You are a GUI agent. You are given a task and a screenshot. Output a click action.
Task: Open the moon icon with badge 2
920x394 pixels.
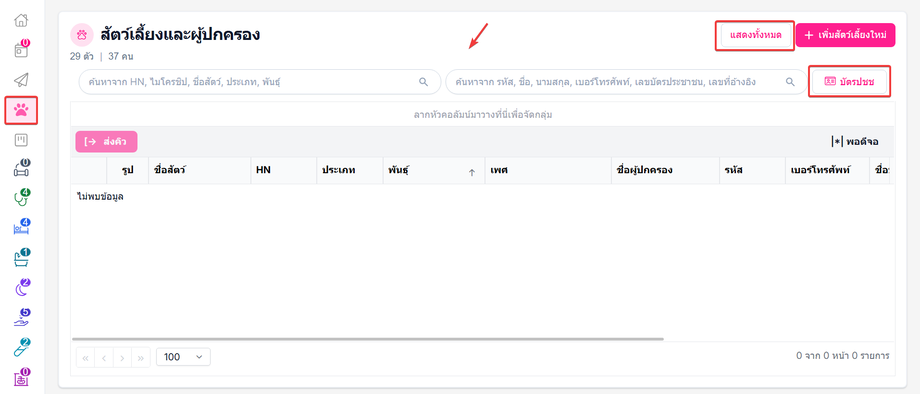[x=21, y=288]
